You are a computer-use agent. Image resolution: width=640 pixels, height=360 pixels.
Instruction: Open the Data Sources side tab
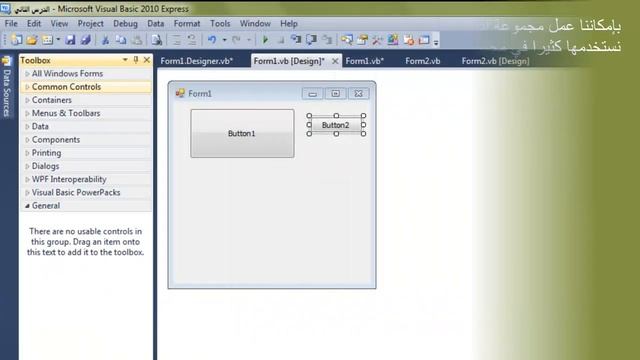point(7,88)
